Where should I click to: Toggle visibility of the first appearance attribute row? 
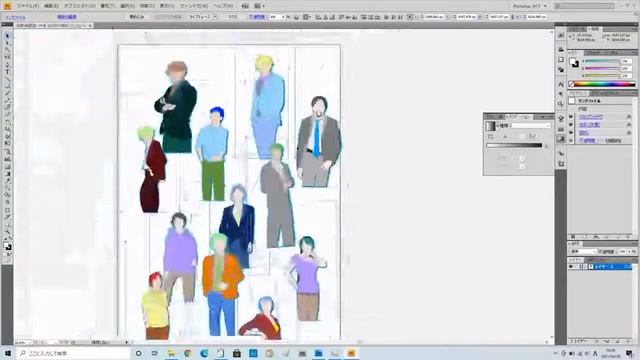571,117
